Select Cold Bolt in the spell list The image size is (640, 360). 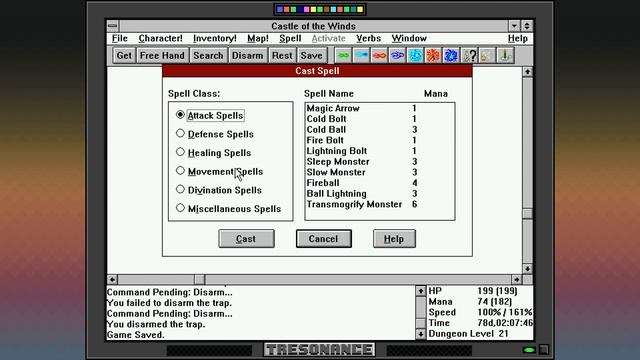380,119
